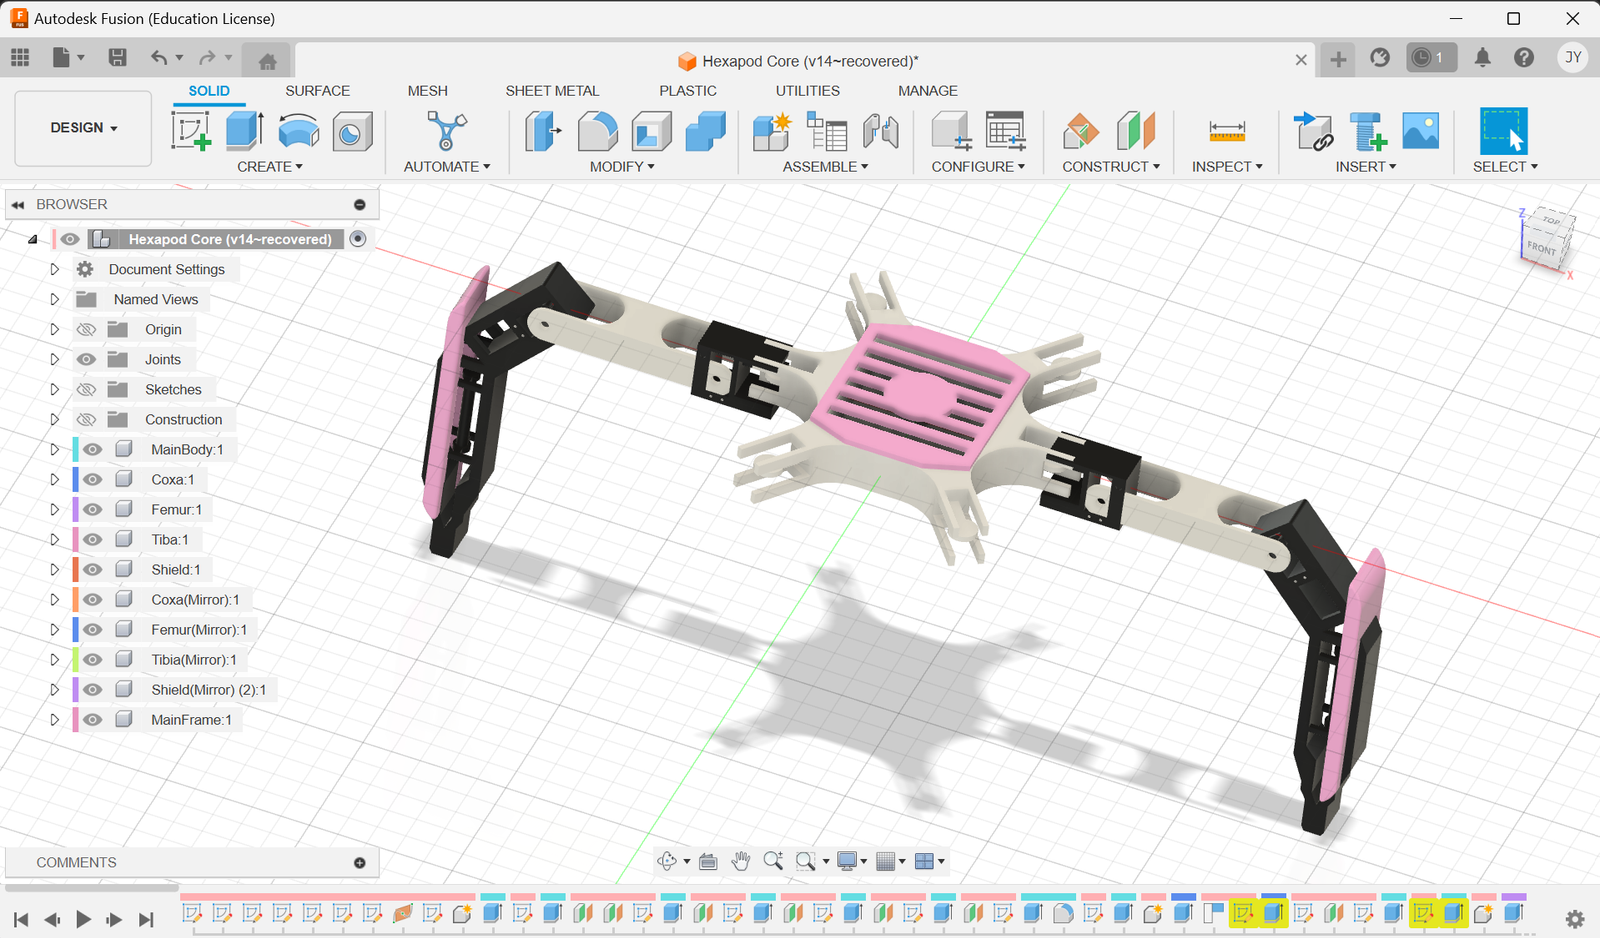Select the Pan tool in the navigation bar
Screen dimensions: 1600x938
tap(741, 861)
